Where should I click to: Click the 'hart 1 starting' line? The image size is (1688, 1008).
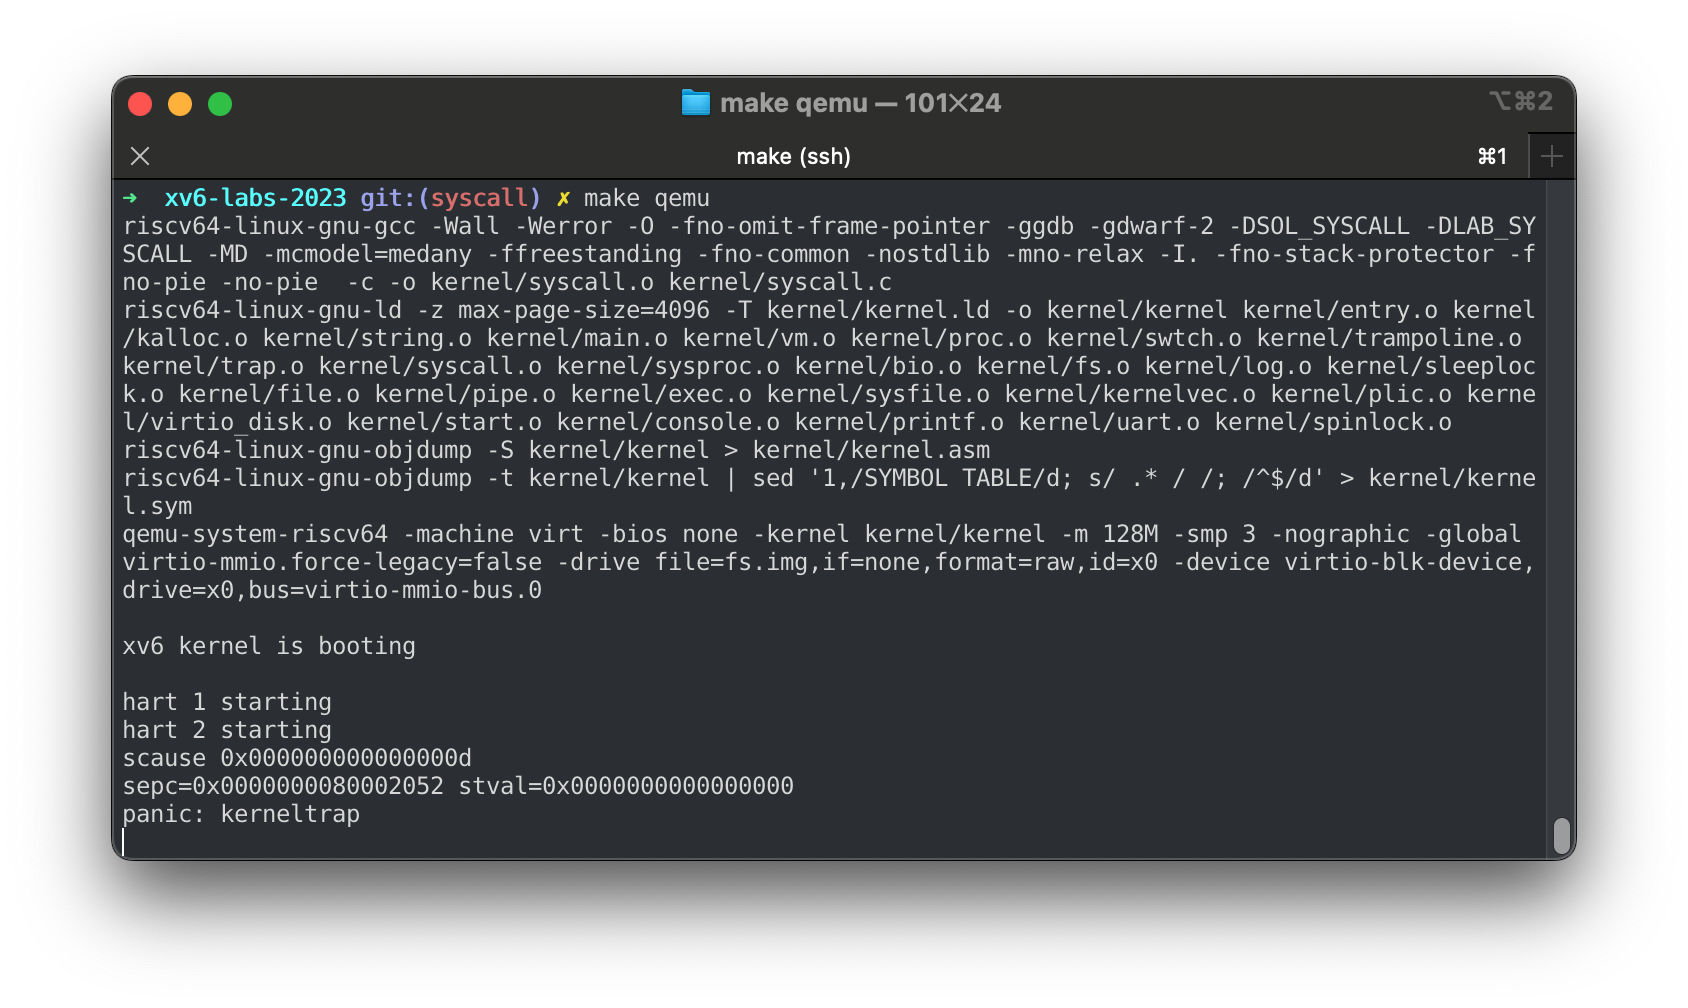point(227,702)
